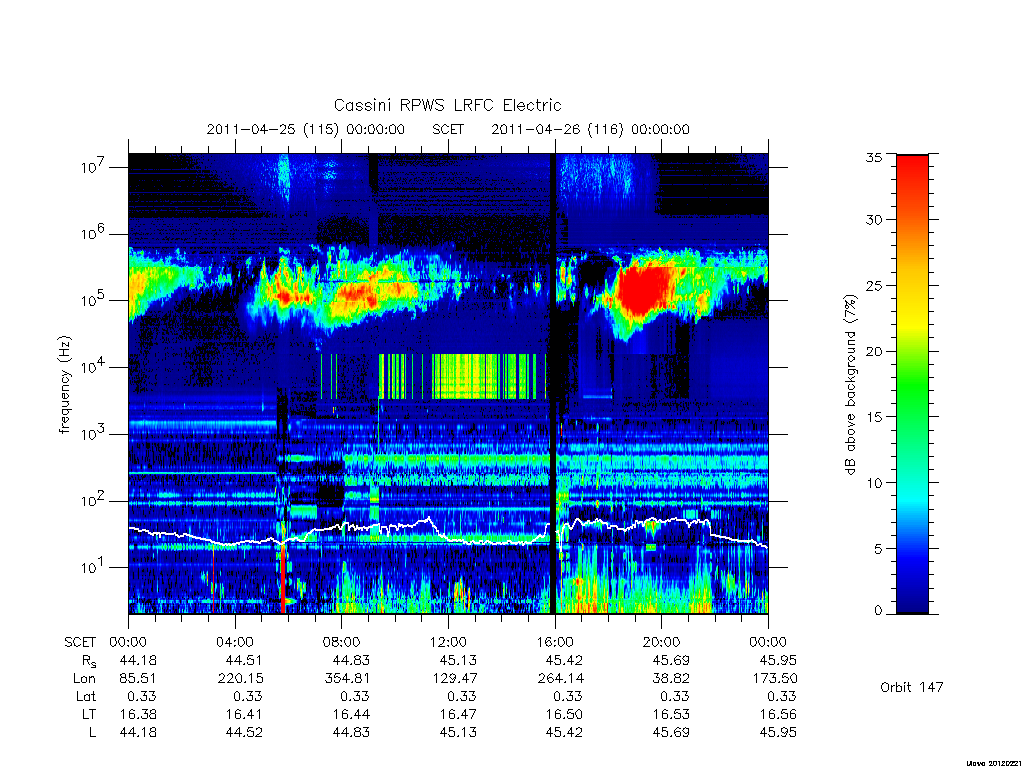Click LT value 16.56
1024x768 pixels.
tap(778, 714)
